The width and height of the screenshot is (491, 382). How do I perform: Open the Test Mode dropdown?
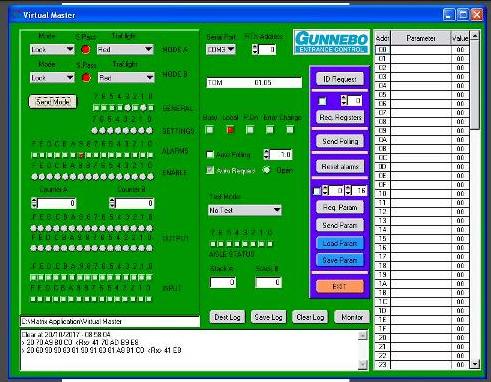245,210
